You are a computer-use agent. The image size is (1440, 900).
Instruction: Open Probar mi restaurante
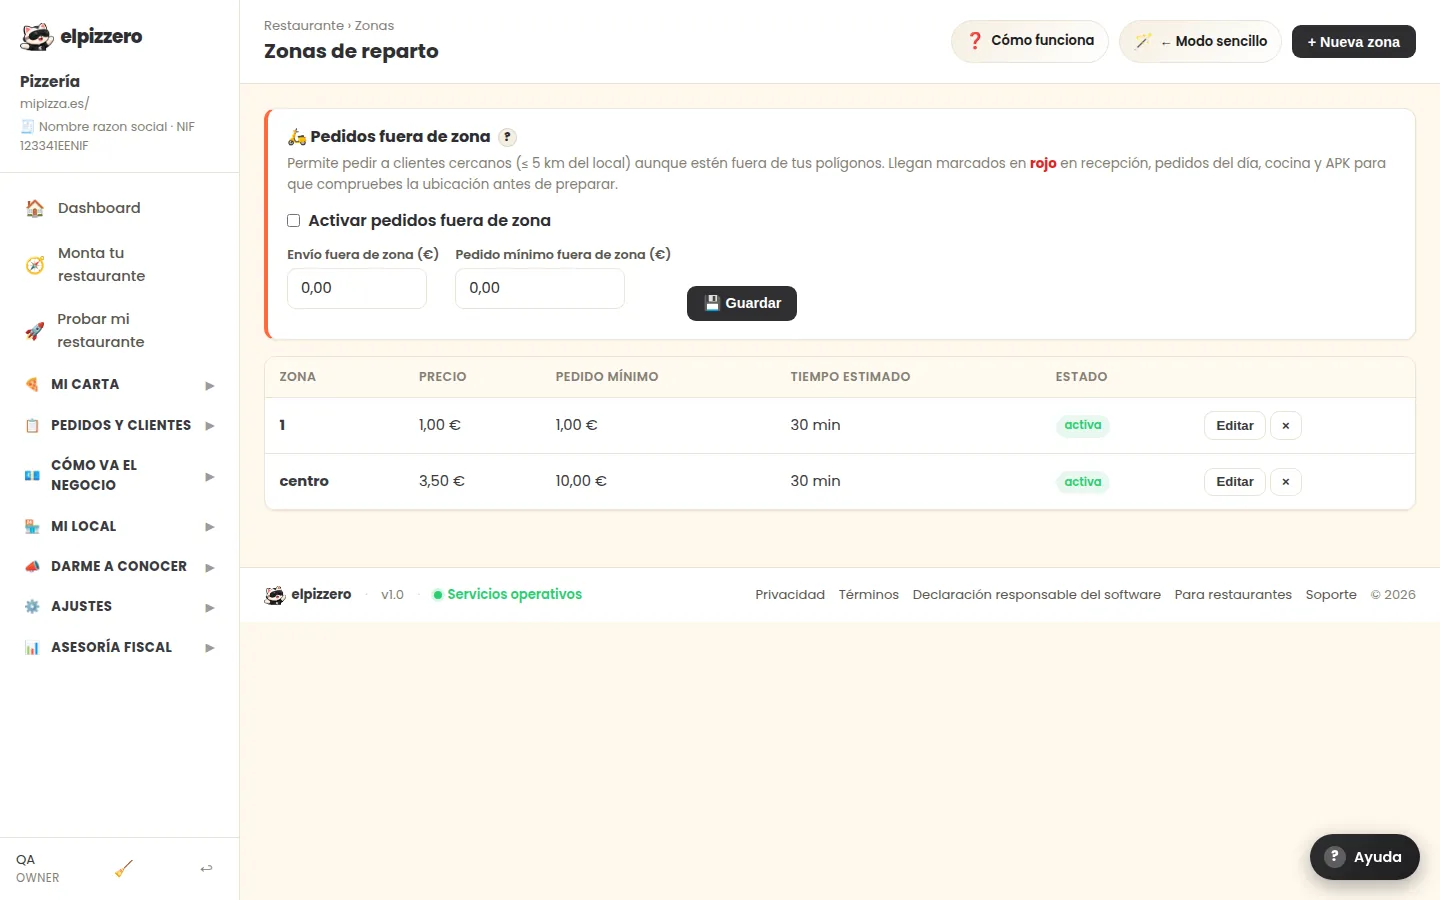(x=120, y=331)
